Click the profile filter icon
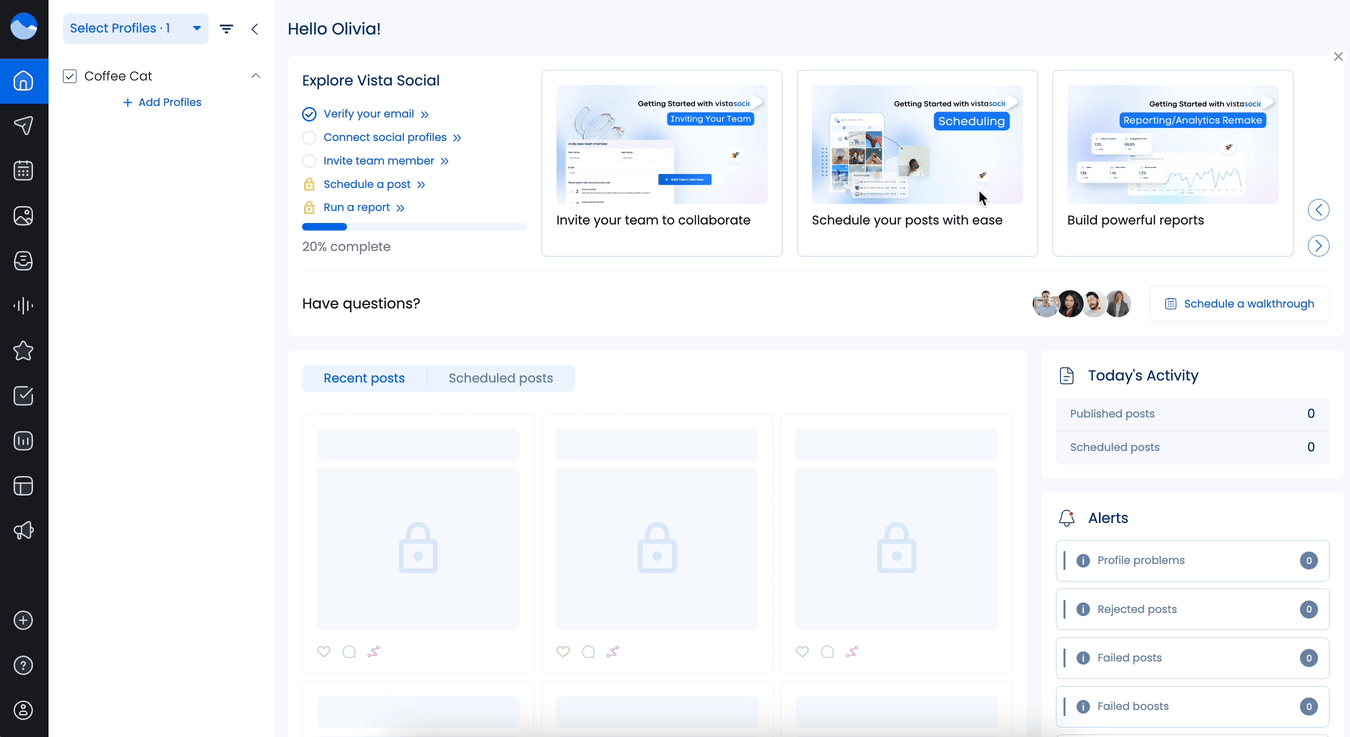 point(227,29)
